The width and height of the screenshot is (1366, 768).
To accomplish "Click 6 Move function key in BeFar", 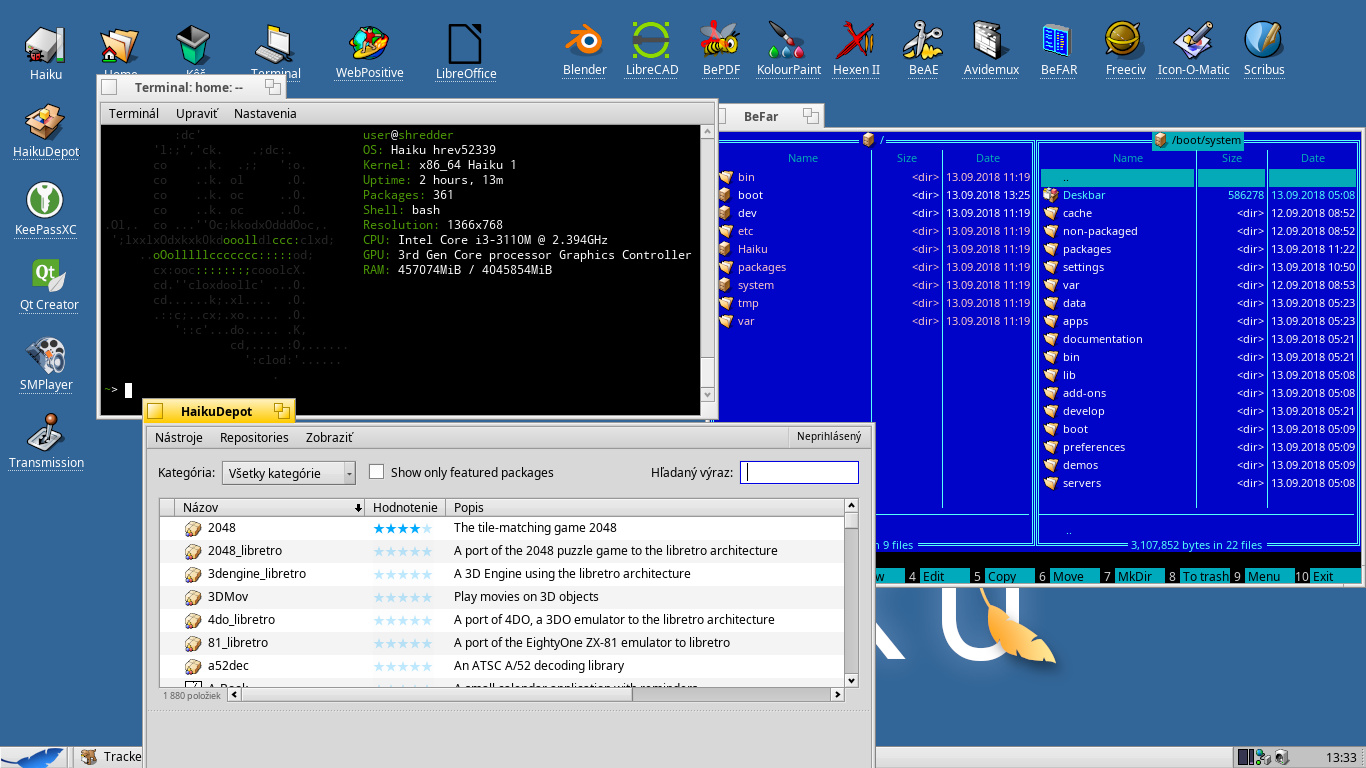I will coord(1066,576).
